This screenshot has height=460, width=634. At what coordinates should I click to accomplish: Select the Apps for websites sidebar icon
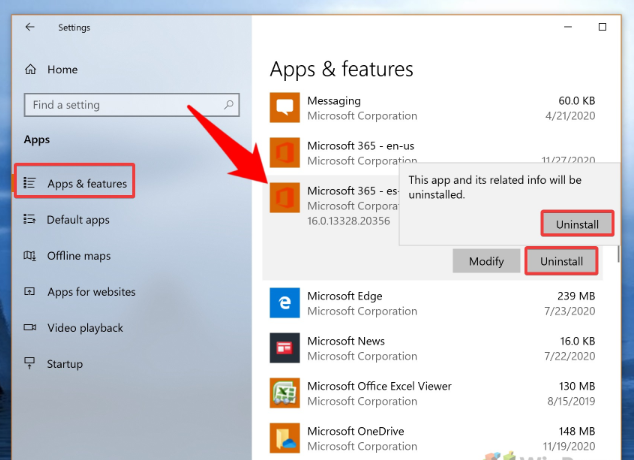30,291
